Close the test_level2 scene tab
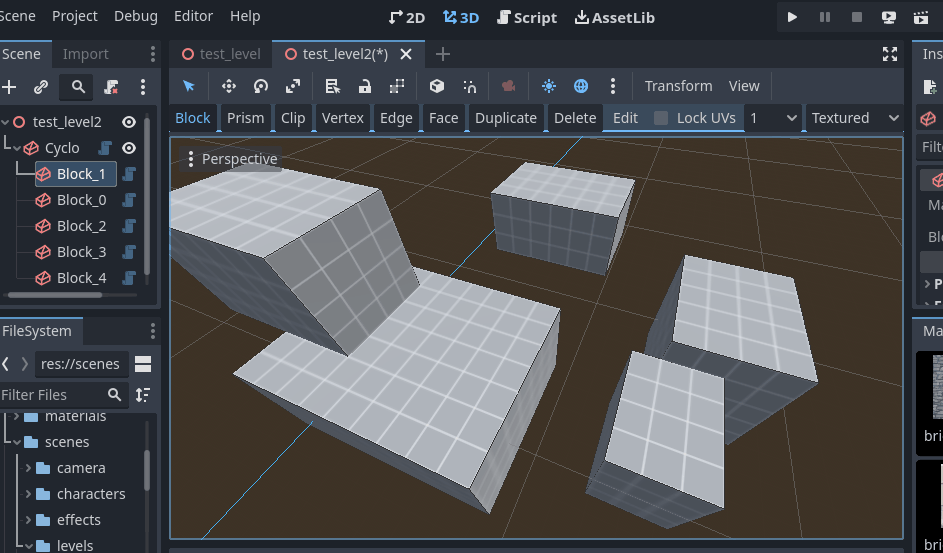This screenshot has width=943, height=553. pos(406,54)
